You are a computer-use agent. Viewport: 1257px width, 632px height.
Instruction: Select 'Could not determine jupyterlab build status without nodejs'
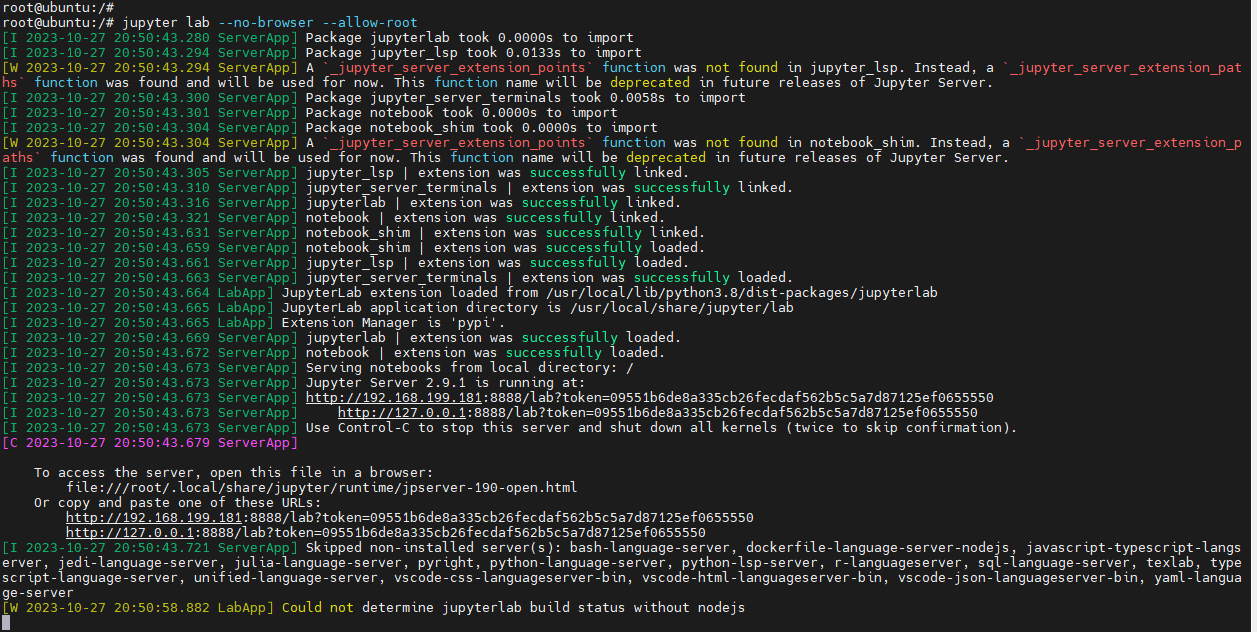(513, 607)
